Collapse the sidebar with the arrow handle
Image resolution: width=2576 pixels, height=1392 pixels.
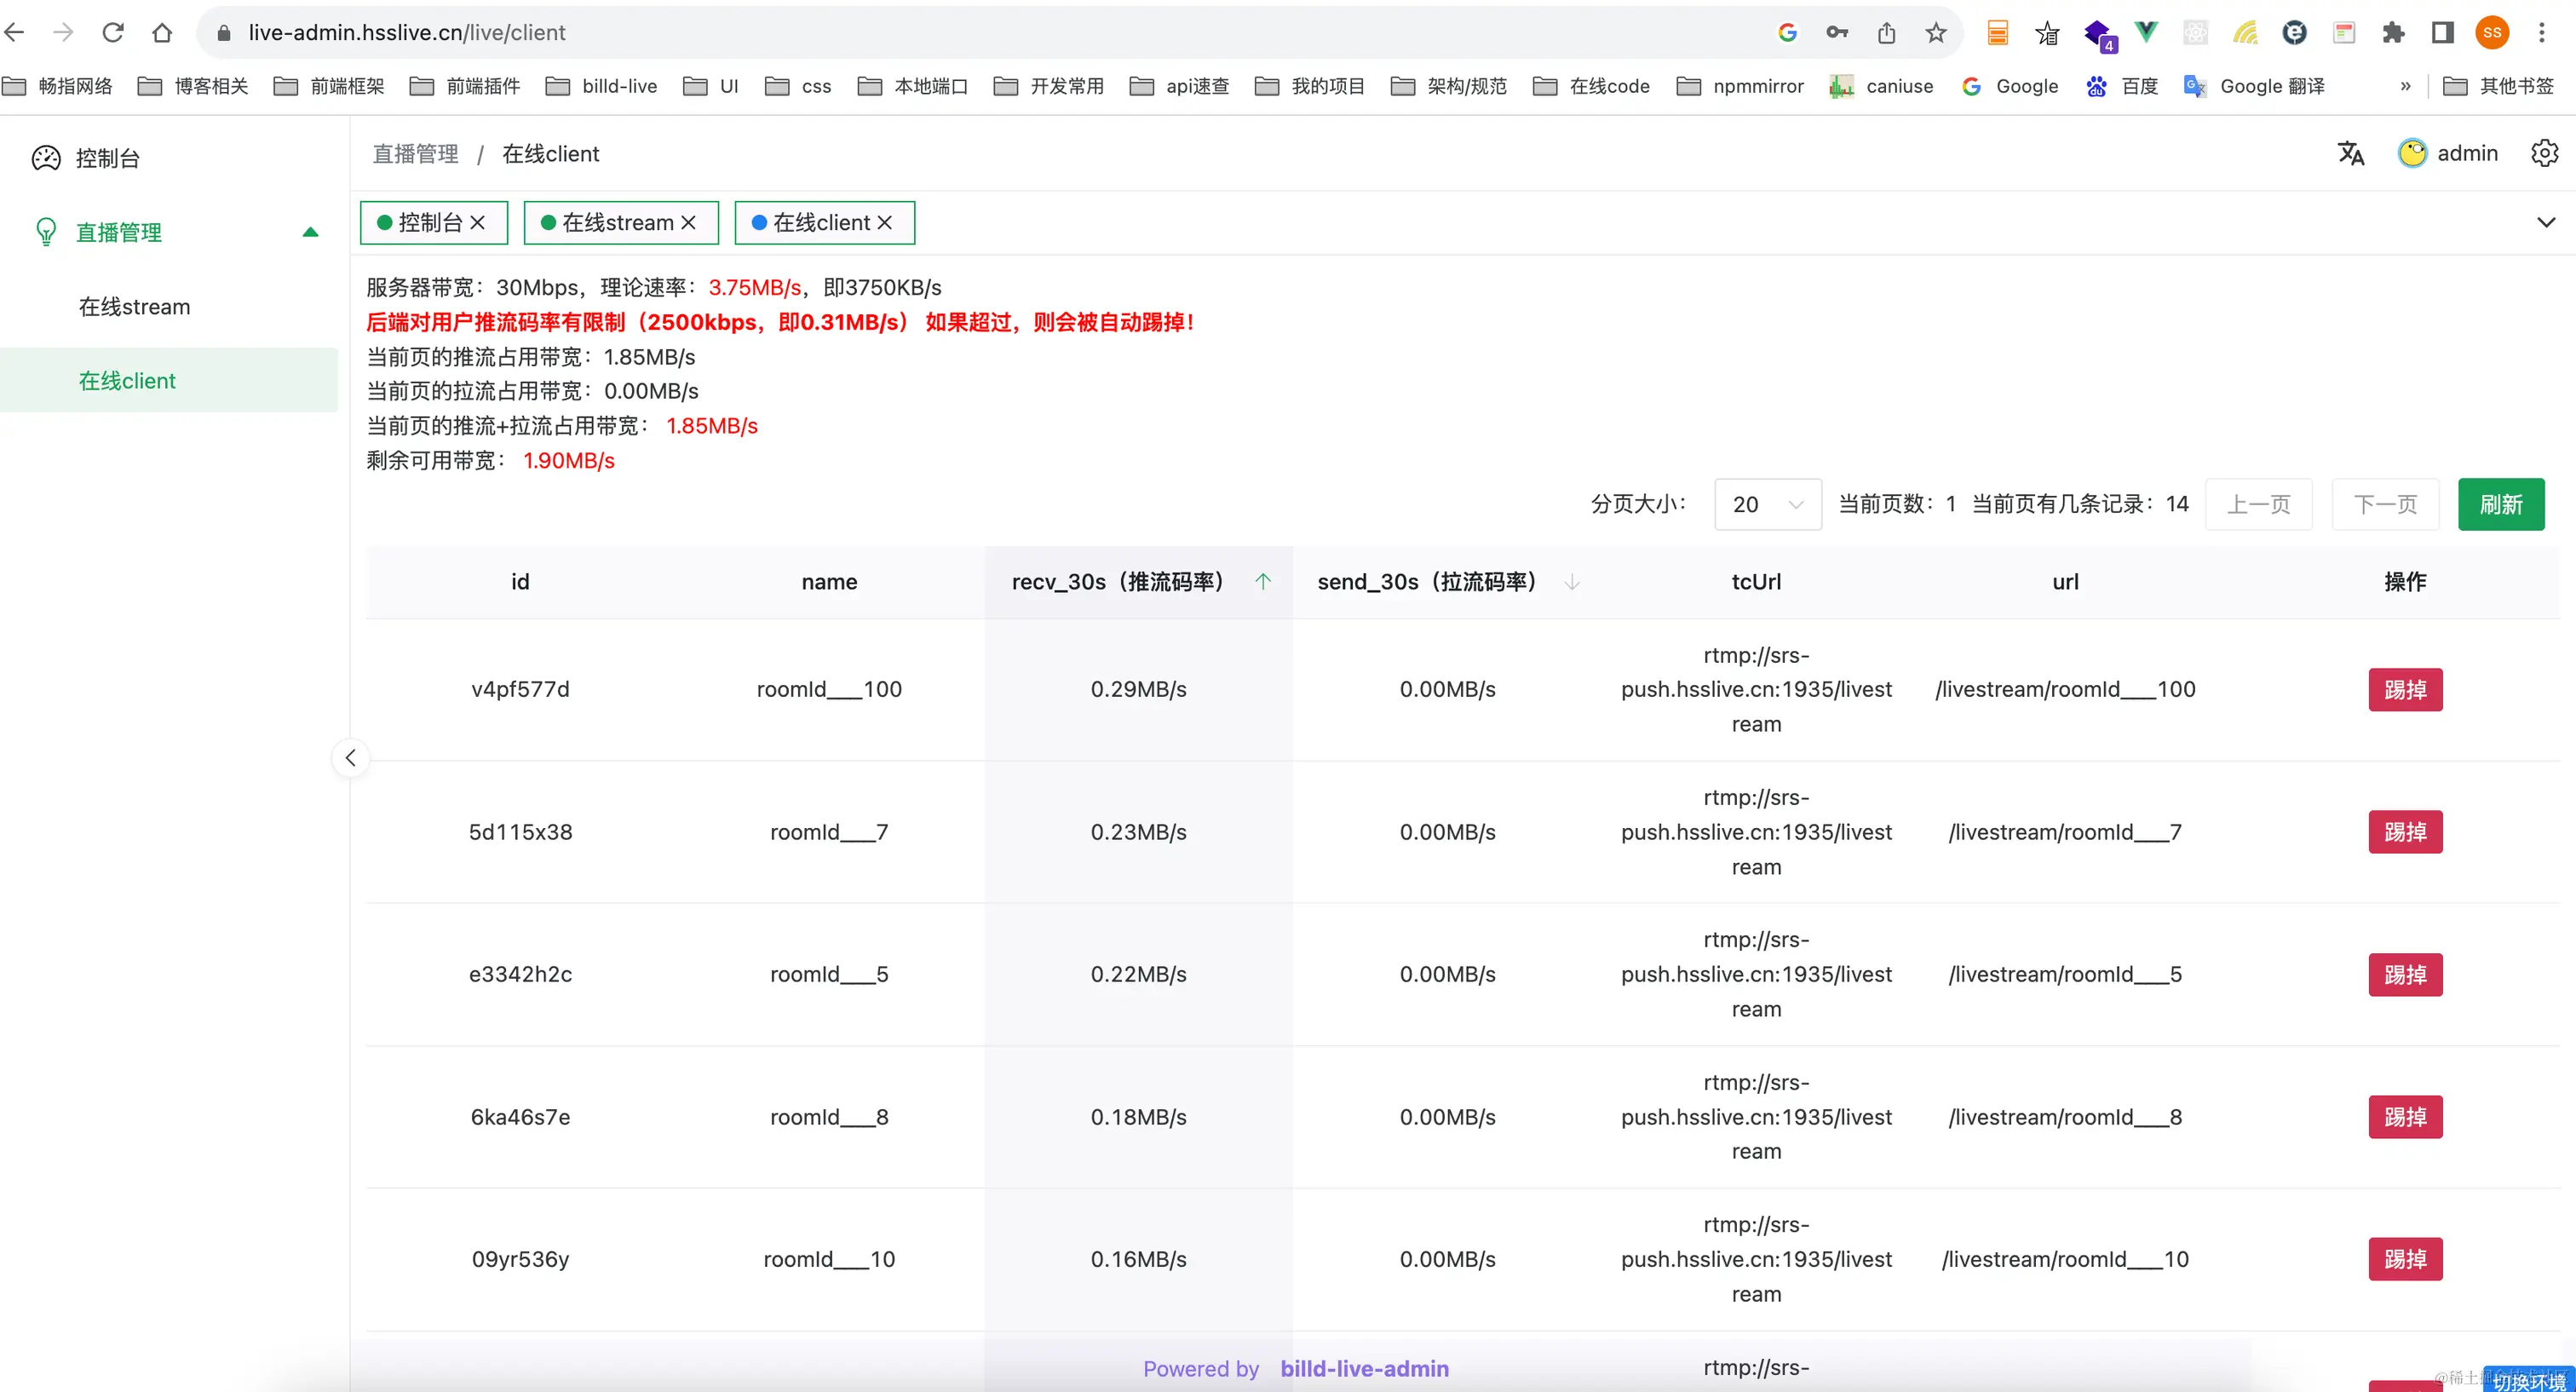350,758
